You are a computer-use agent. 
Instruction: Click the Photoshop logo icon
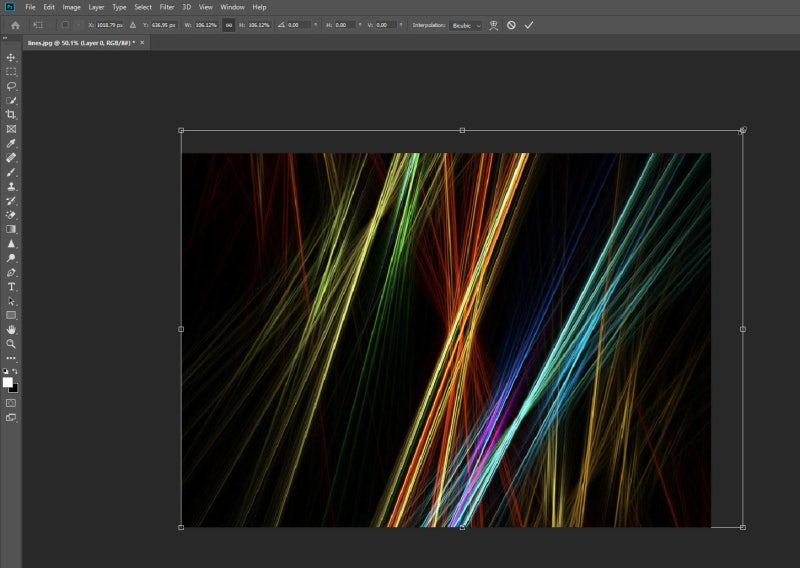[10, 7]
